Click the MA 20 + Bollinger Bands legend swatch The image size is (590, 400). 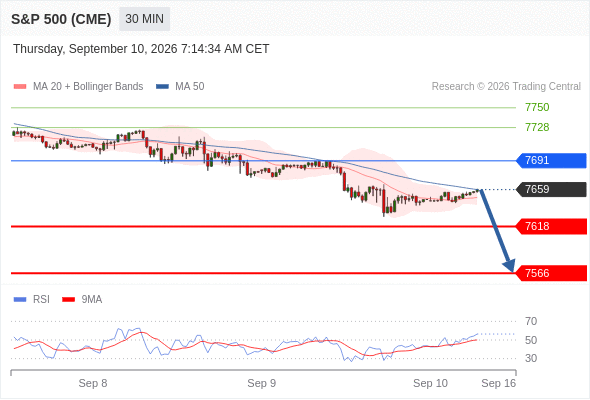[20, 87]
